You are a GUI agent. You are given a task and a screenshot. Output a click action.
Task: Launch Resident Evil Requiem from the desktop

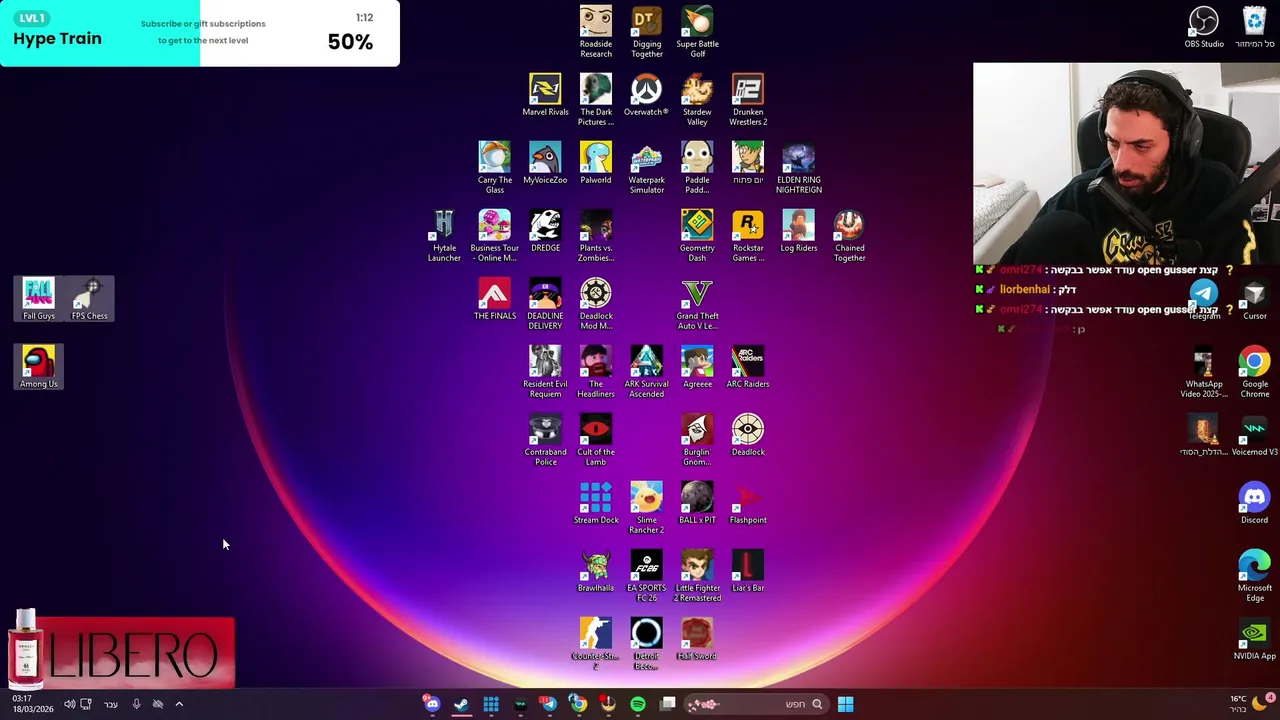pyautogui.click(x=545, y=372)
